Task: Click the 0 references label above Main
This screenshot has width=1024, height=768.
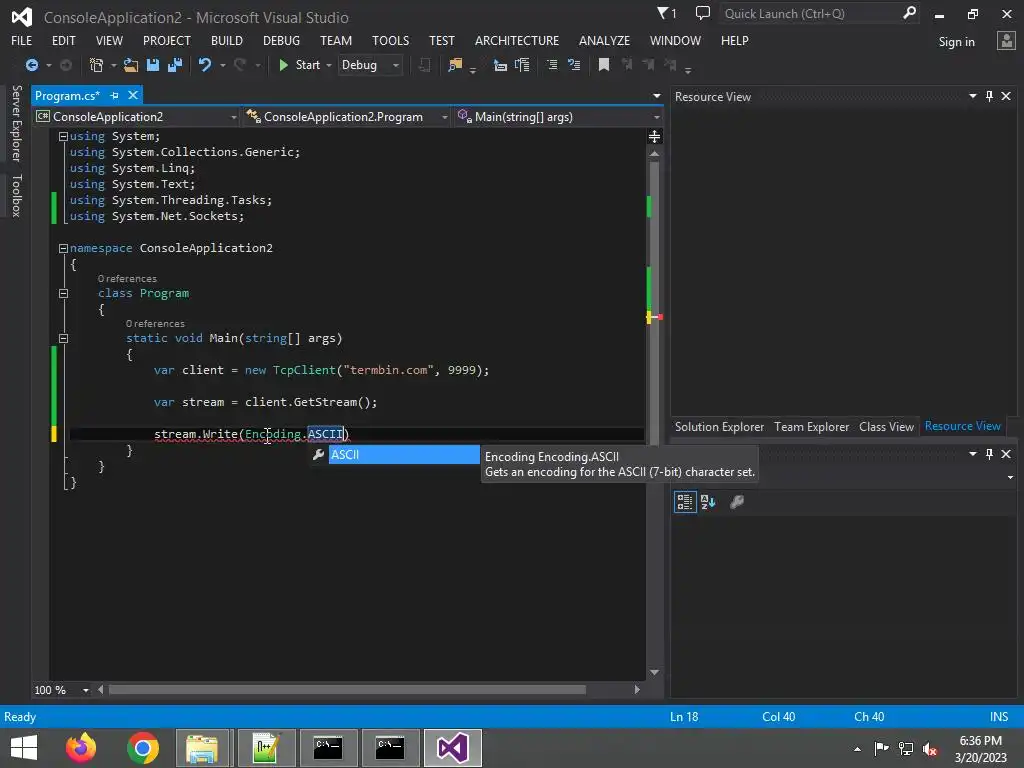Action: [155, 324]
